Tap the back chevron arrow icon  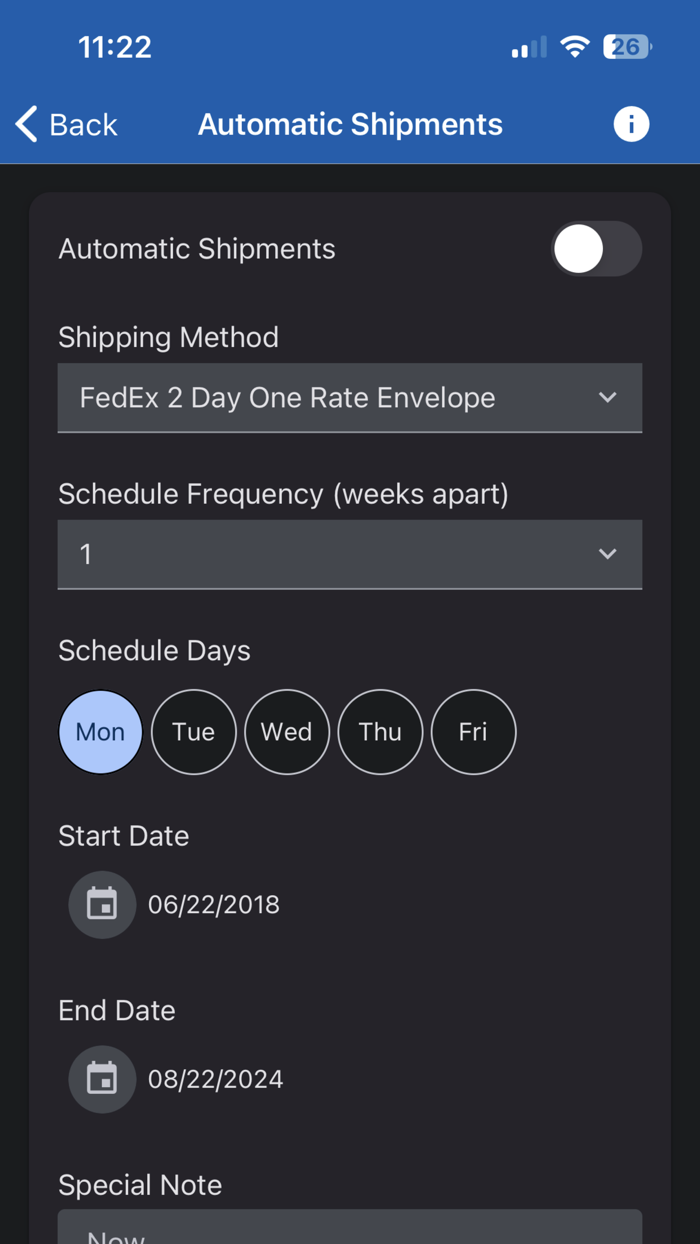(25, 123)
